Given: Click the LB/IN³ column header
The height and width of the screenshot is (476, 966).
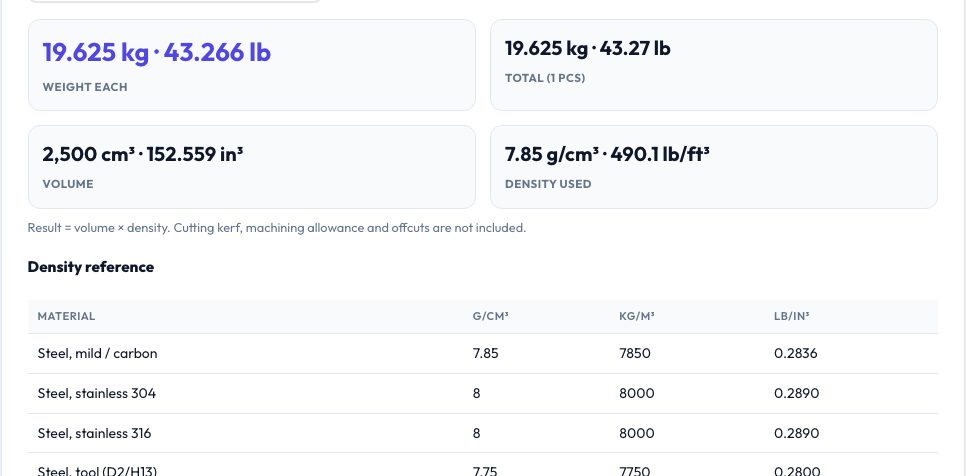Looking at the screenshot, I should [x=792, y=316].
